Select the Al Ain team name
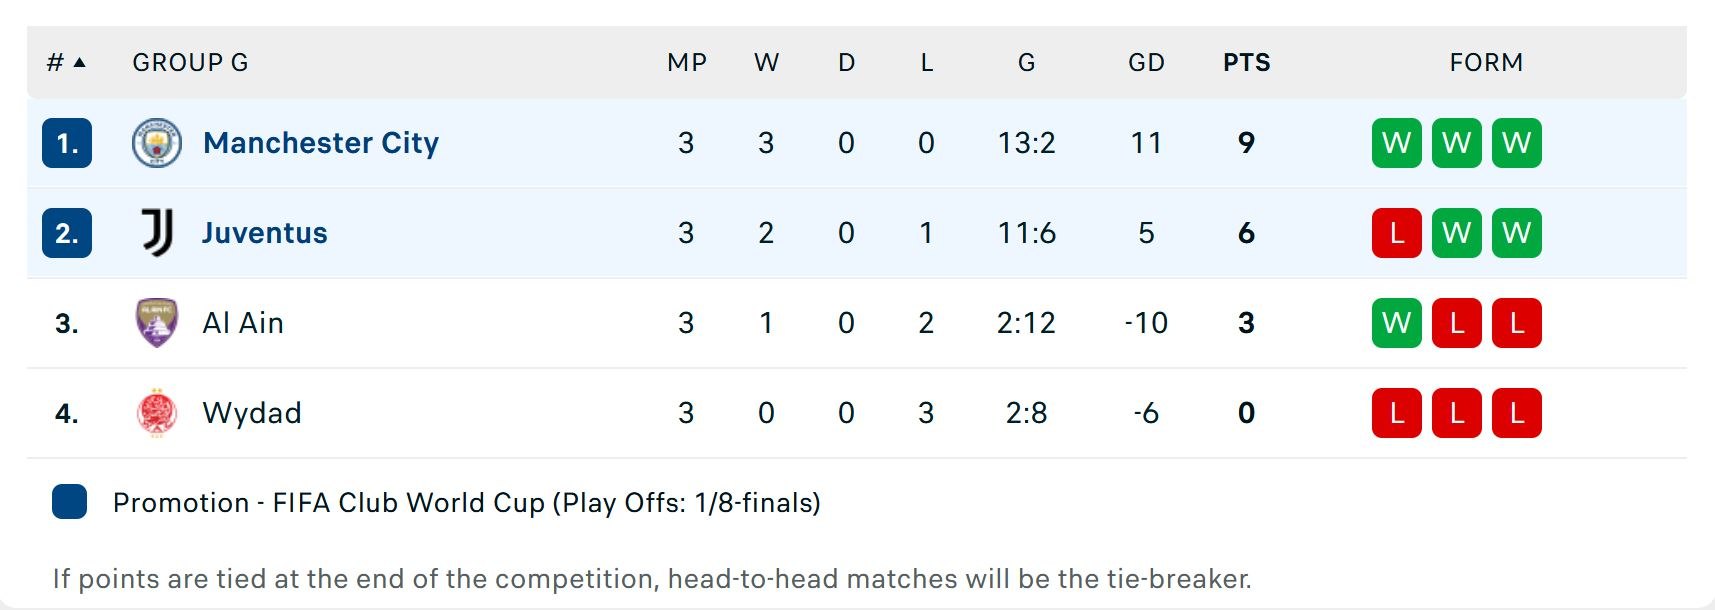 (243, 323)
